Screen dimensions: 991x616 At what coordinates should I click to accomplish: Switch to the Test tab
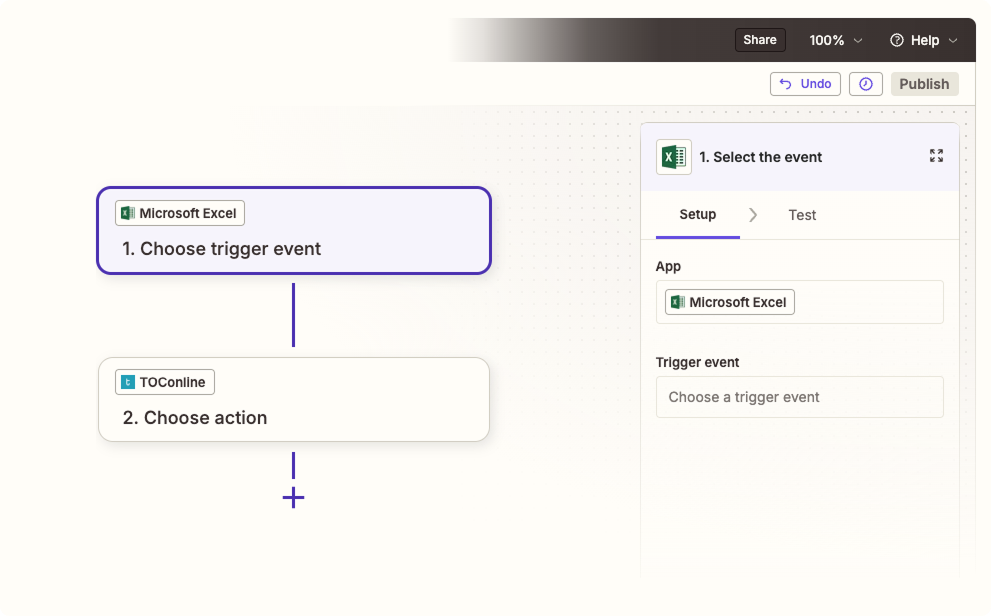pyautogui.click(x=802, y=215)
